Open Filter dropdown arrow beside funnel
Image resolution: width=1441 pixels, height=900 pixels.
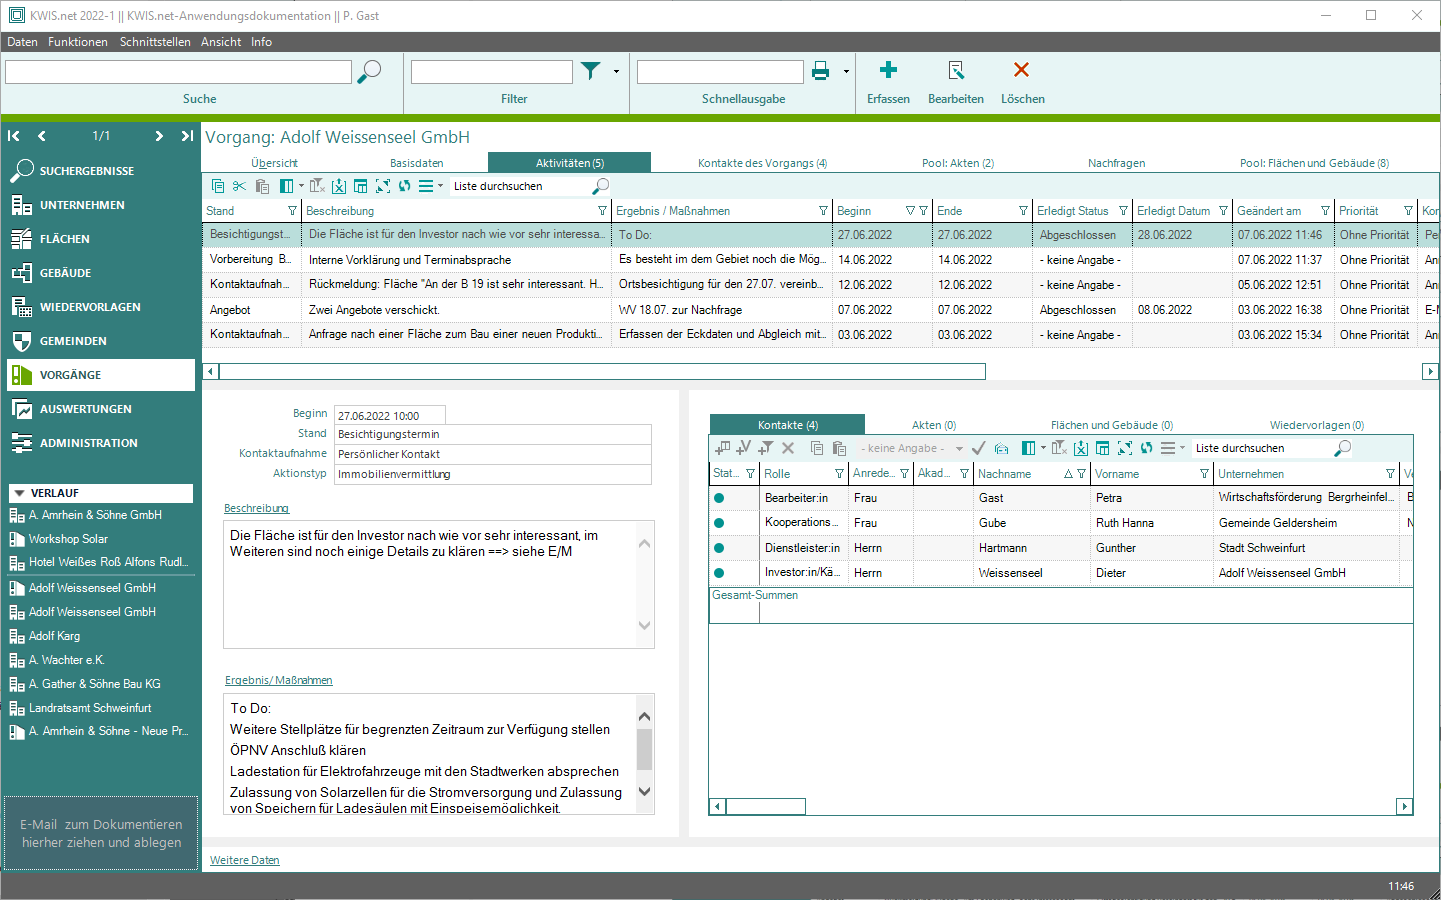coord(616,71)
